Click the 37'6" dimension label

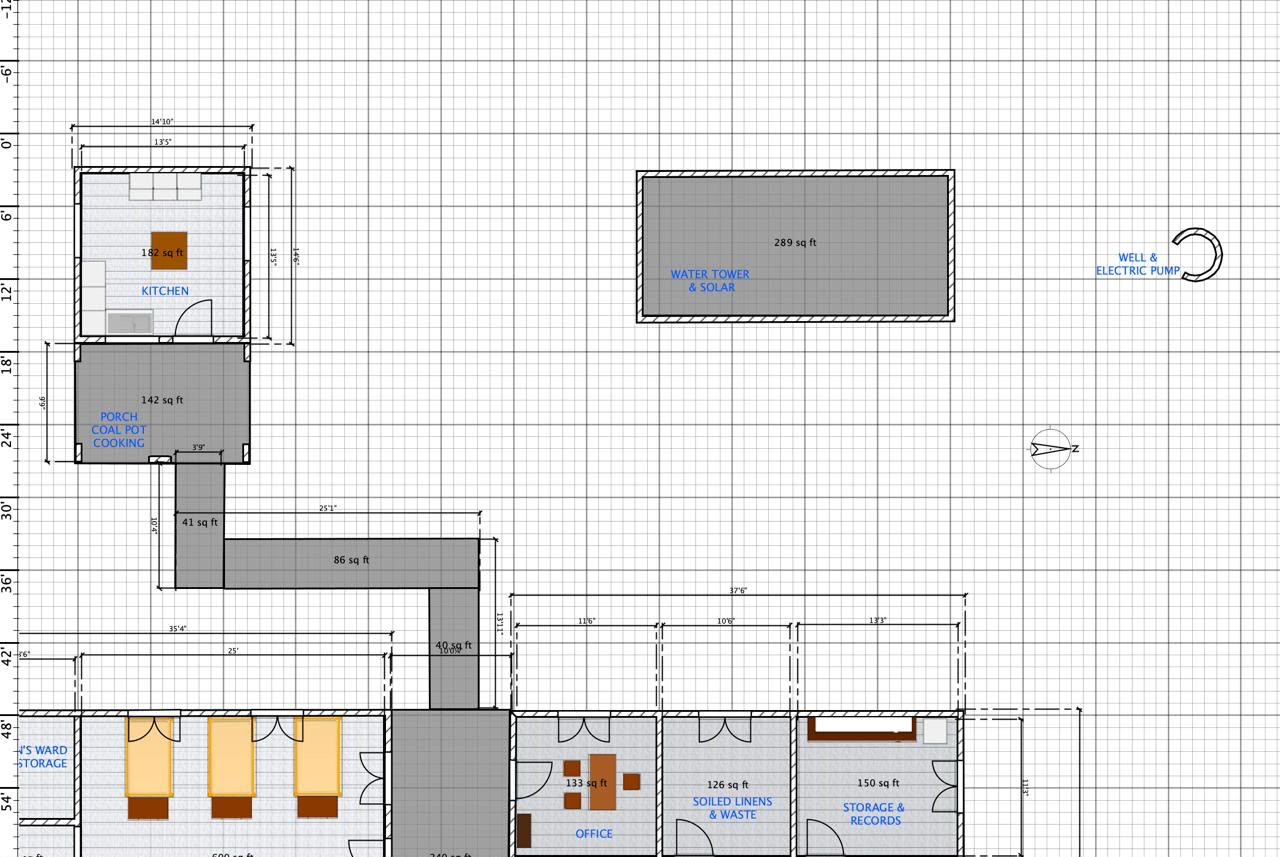738,591
